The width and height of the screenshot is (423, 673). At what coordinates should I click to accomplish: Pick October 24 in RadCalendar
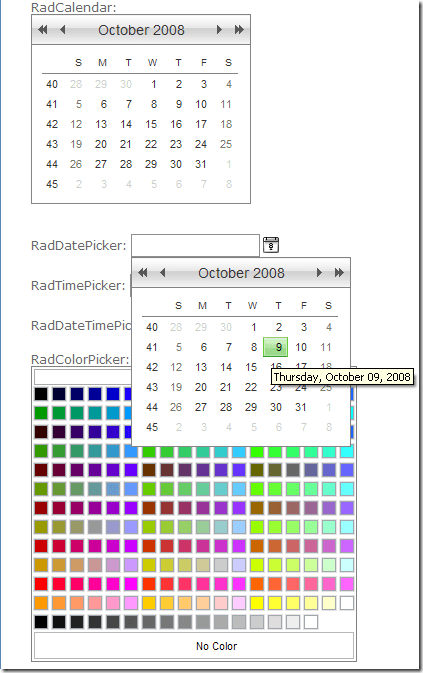201,144
